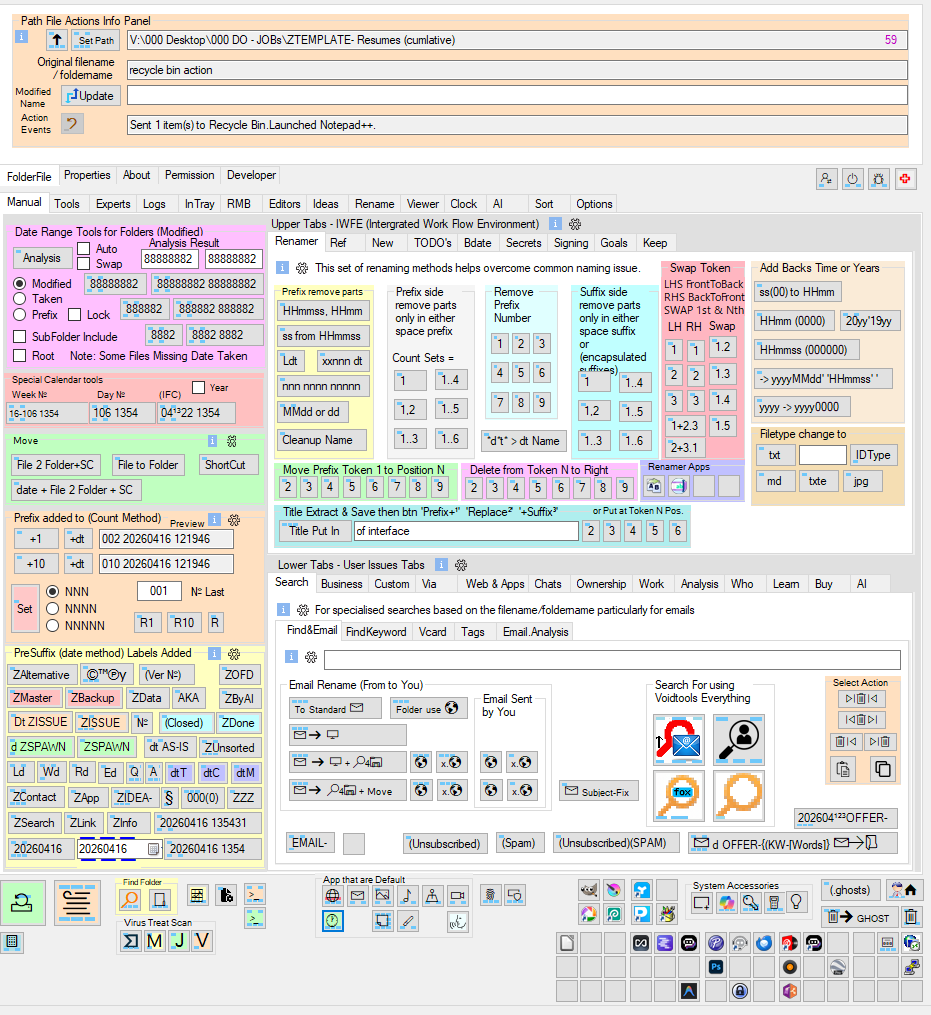Click the File 2 Folder+SC button

(x=55, y=465)
